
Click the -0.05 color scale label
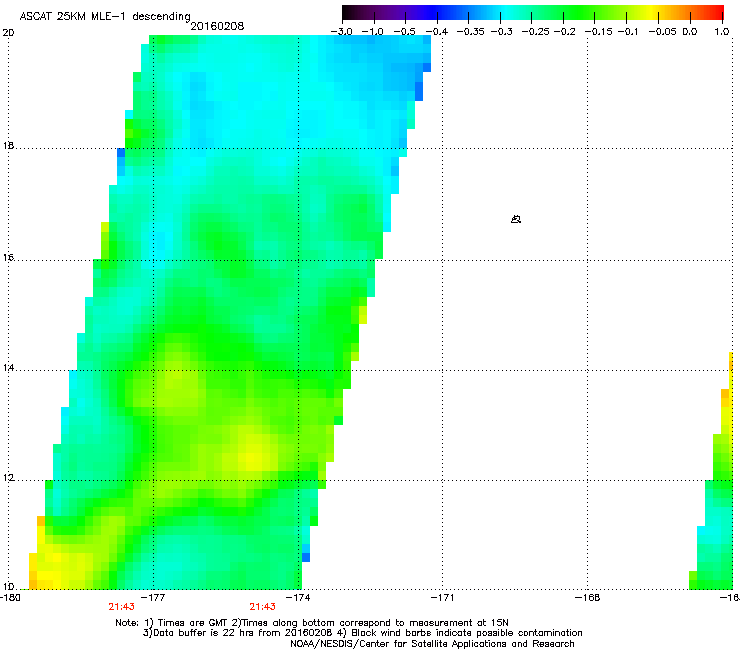[x=663, y=32]
